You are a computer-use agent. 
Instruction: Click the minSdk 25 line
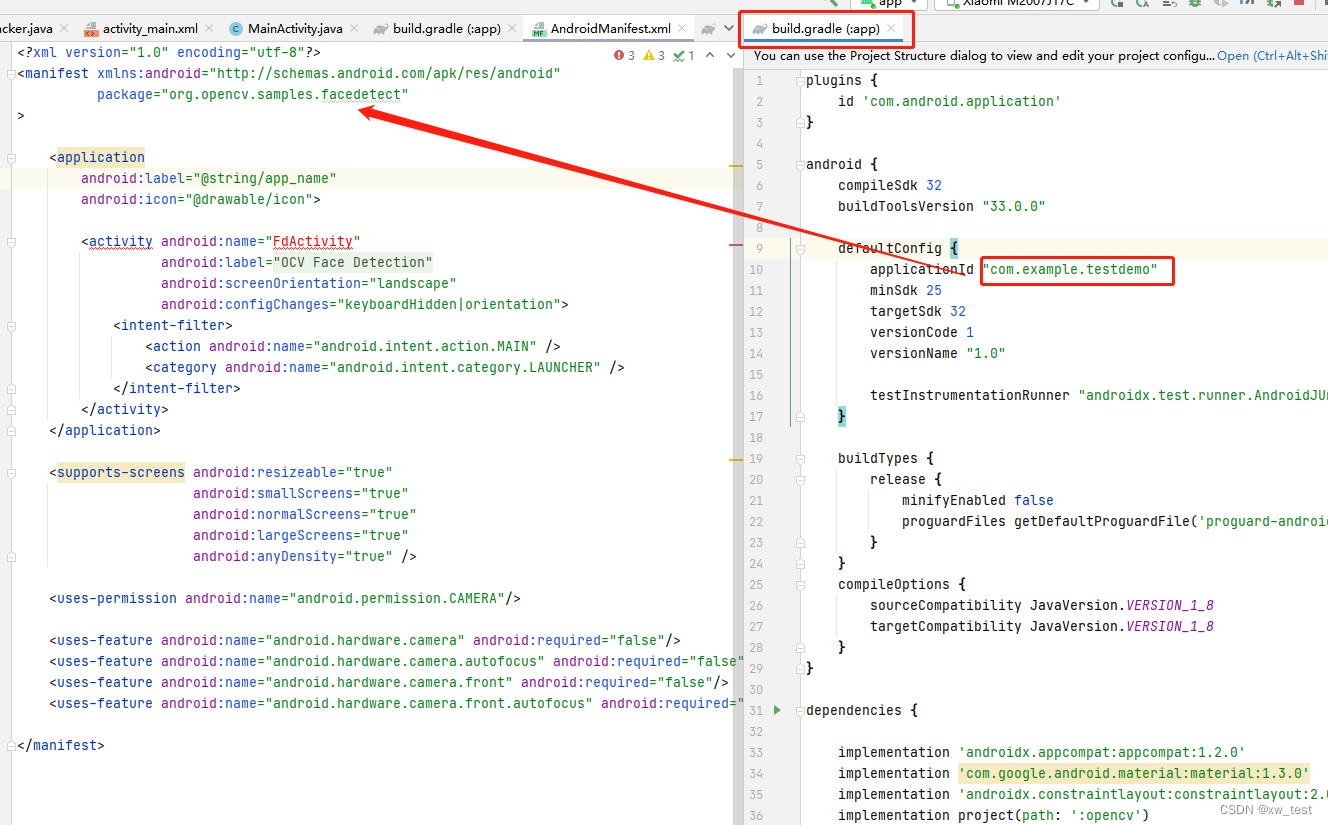coord(906,290)
